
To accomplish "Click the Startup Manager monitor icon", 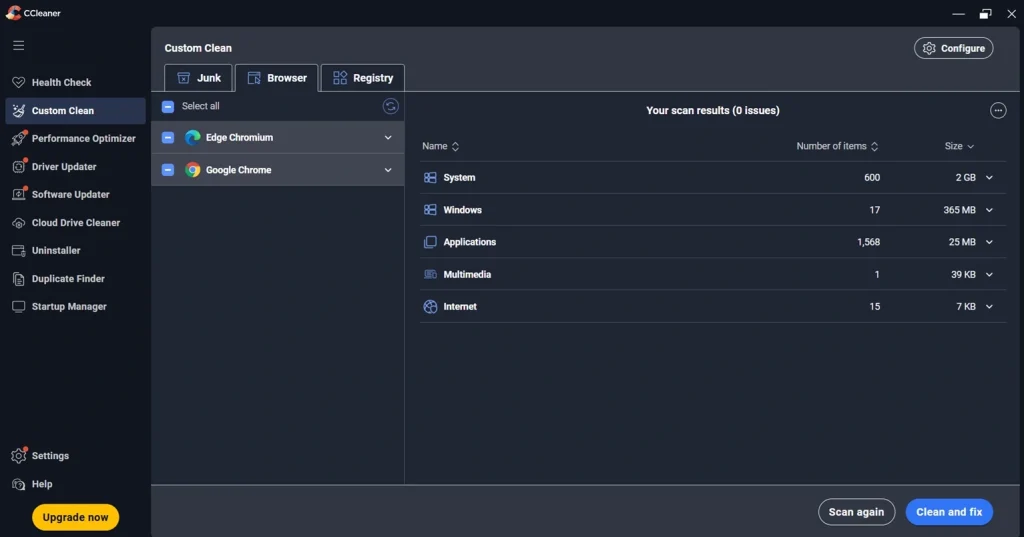I will (x=18, y=306).
